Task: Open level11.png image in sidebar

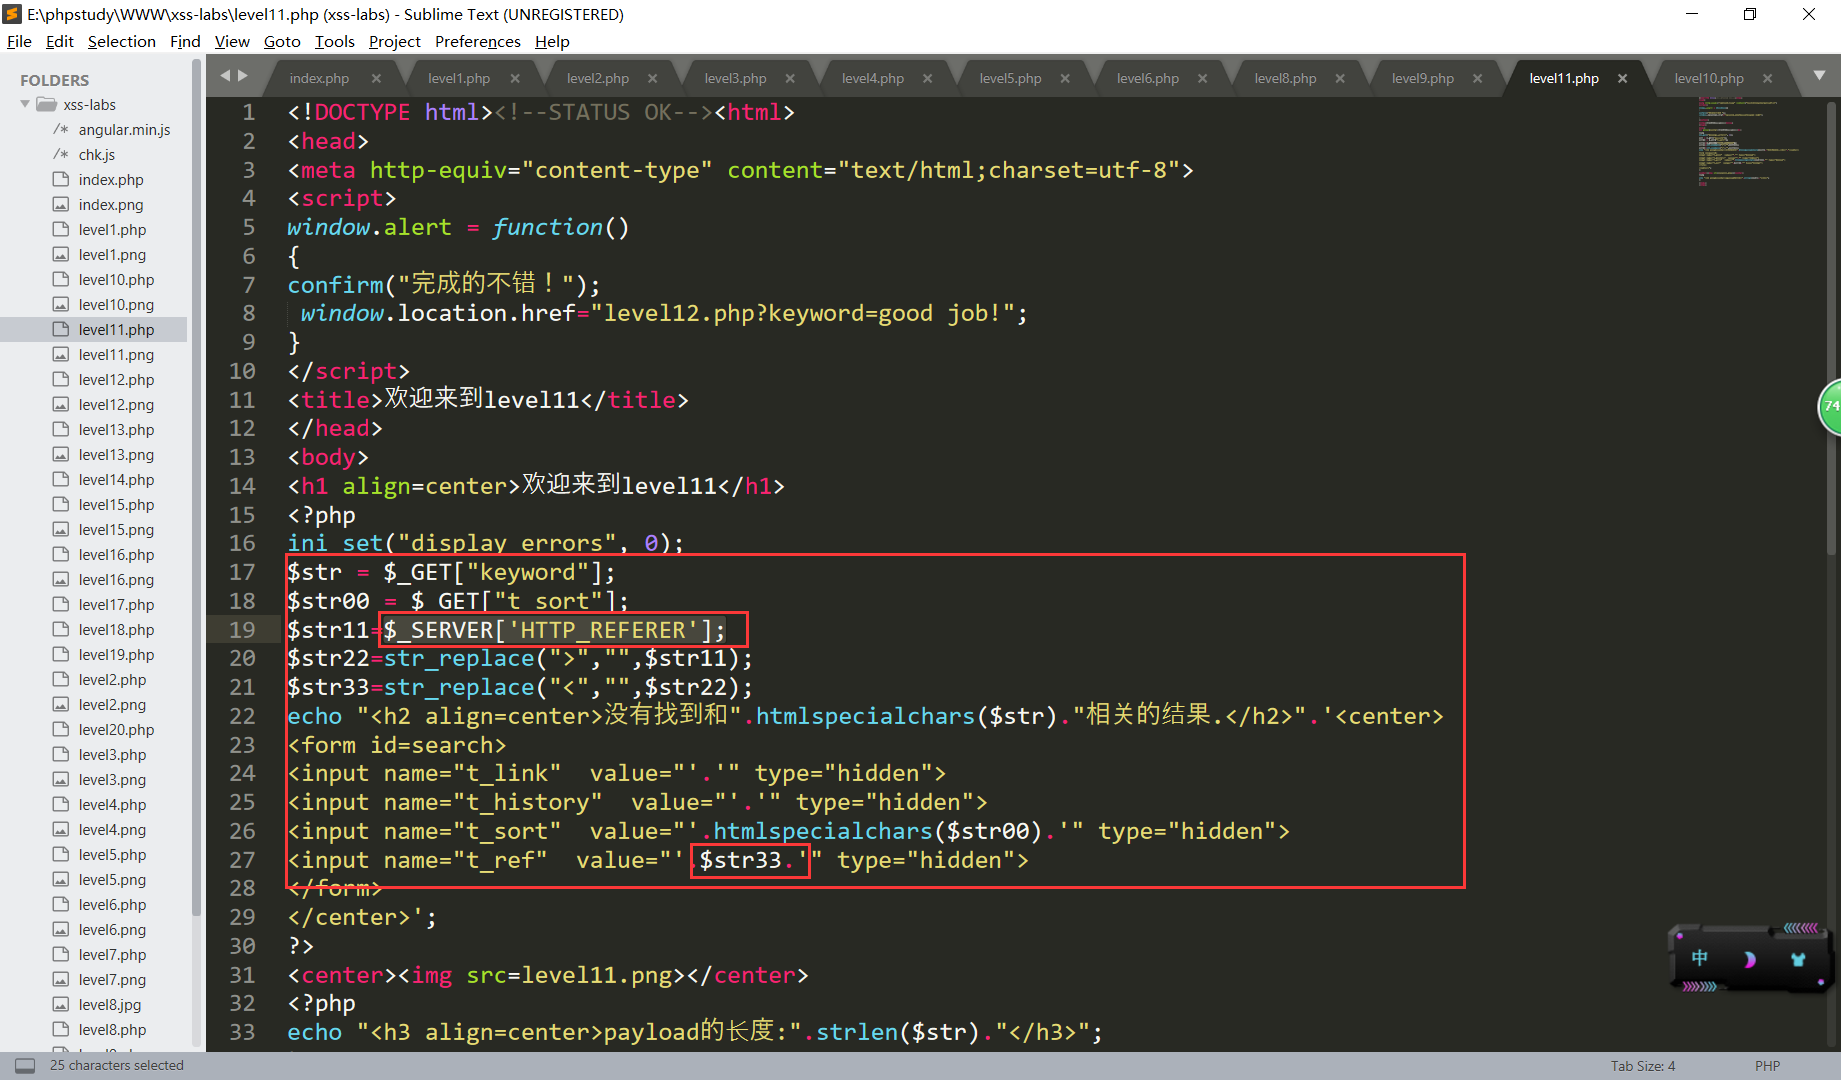Action: [x=116, y=355]
